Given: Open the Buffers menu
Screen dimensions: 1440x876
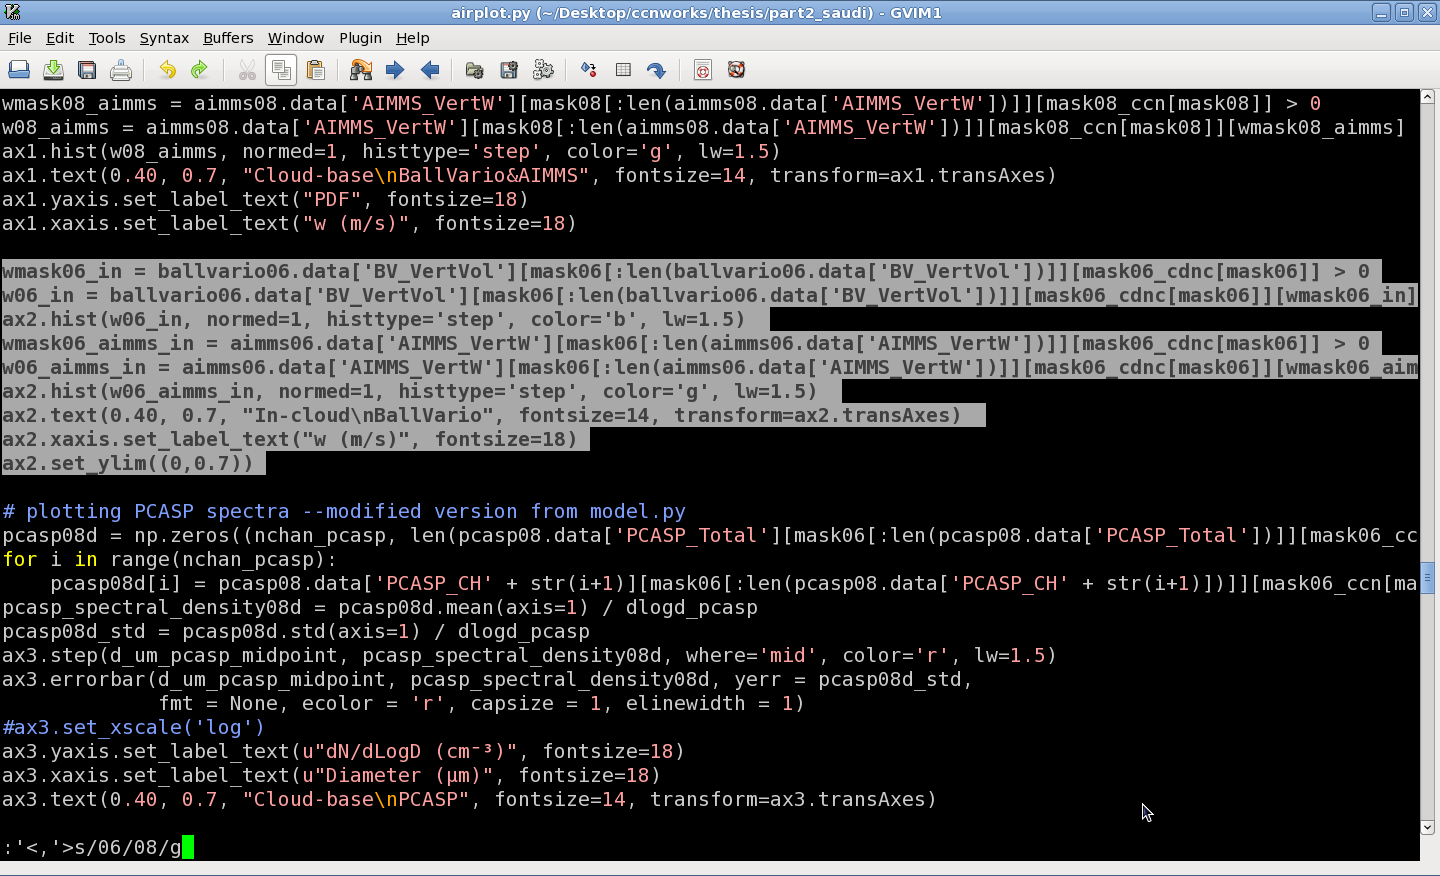Looking at the screenshot, I should (228, 38).
